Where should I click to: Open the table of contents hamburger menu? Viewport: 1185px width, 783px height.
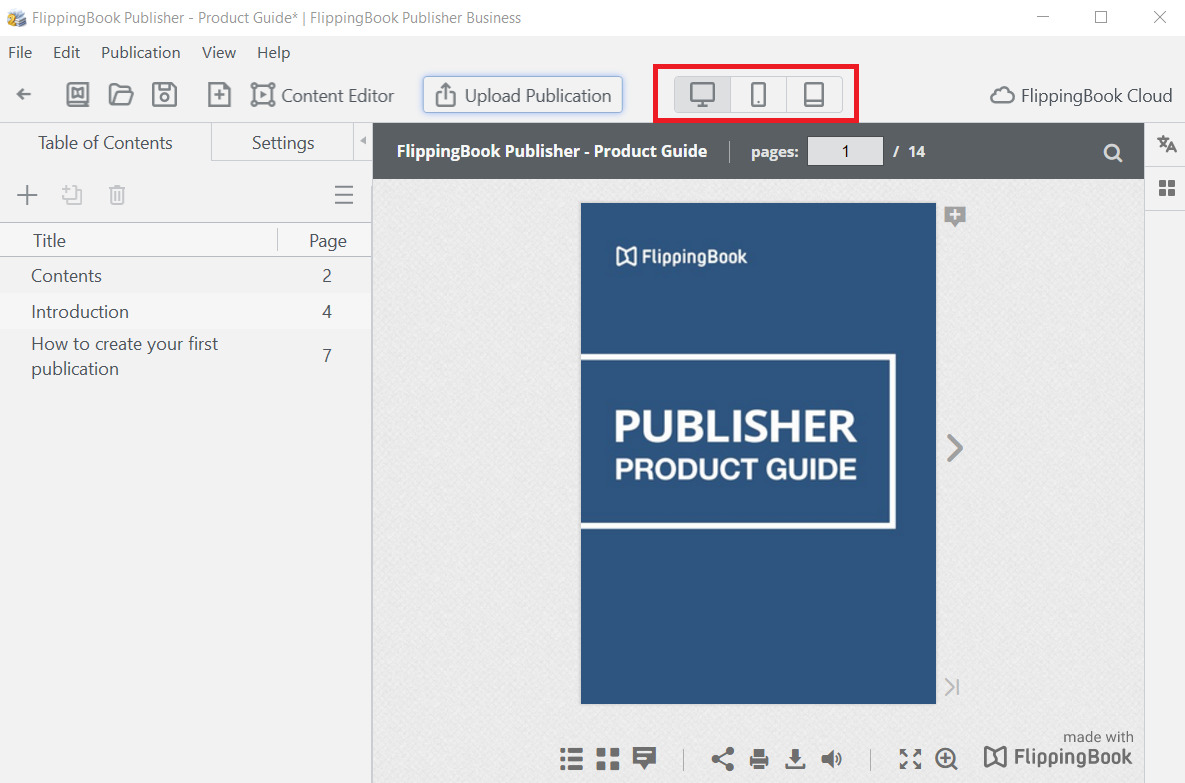click(x=344, y=195)
